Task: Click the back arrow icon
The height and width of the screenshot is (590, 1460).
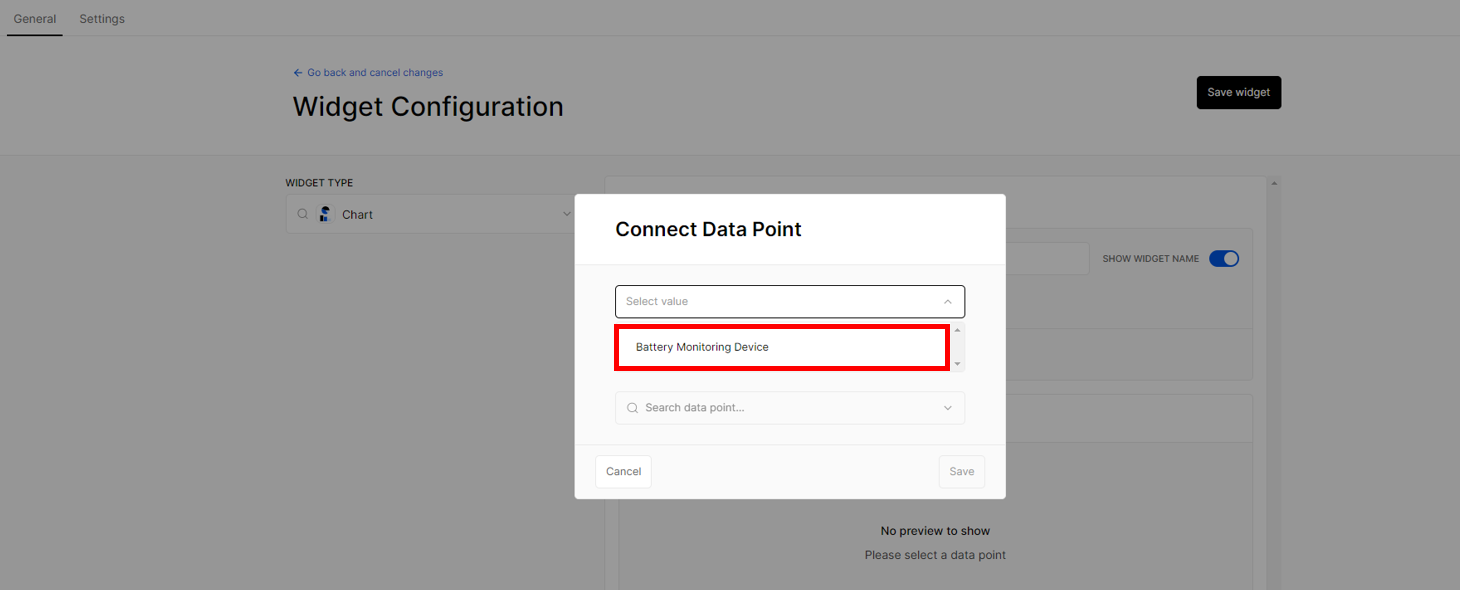Action: point(298,72)
